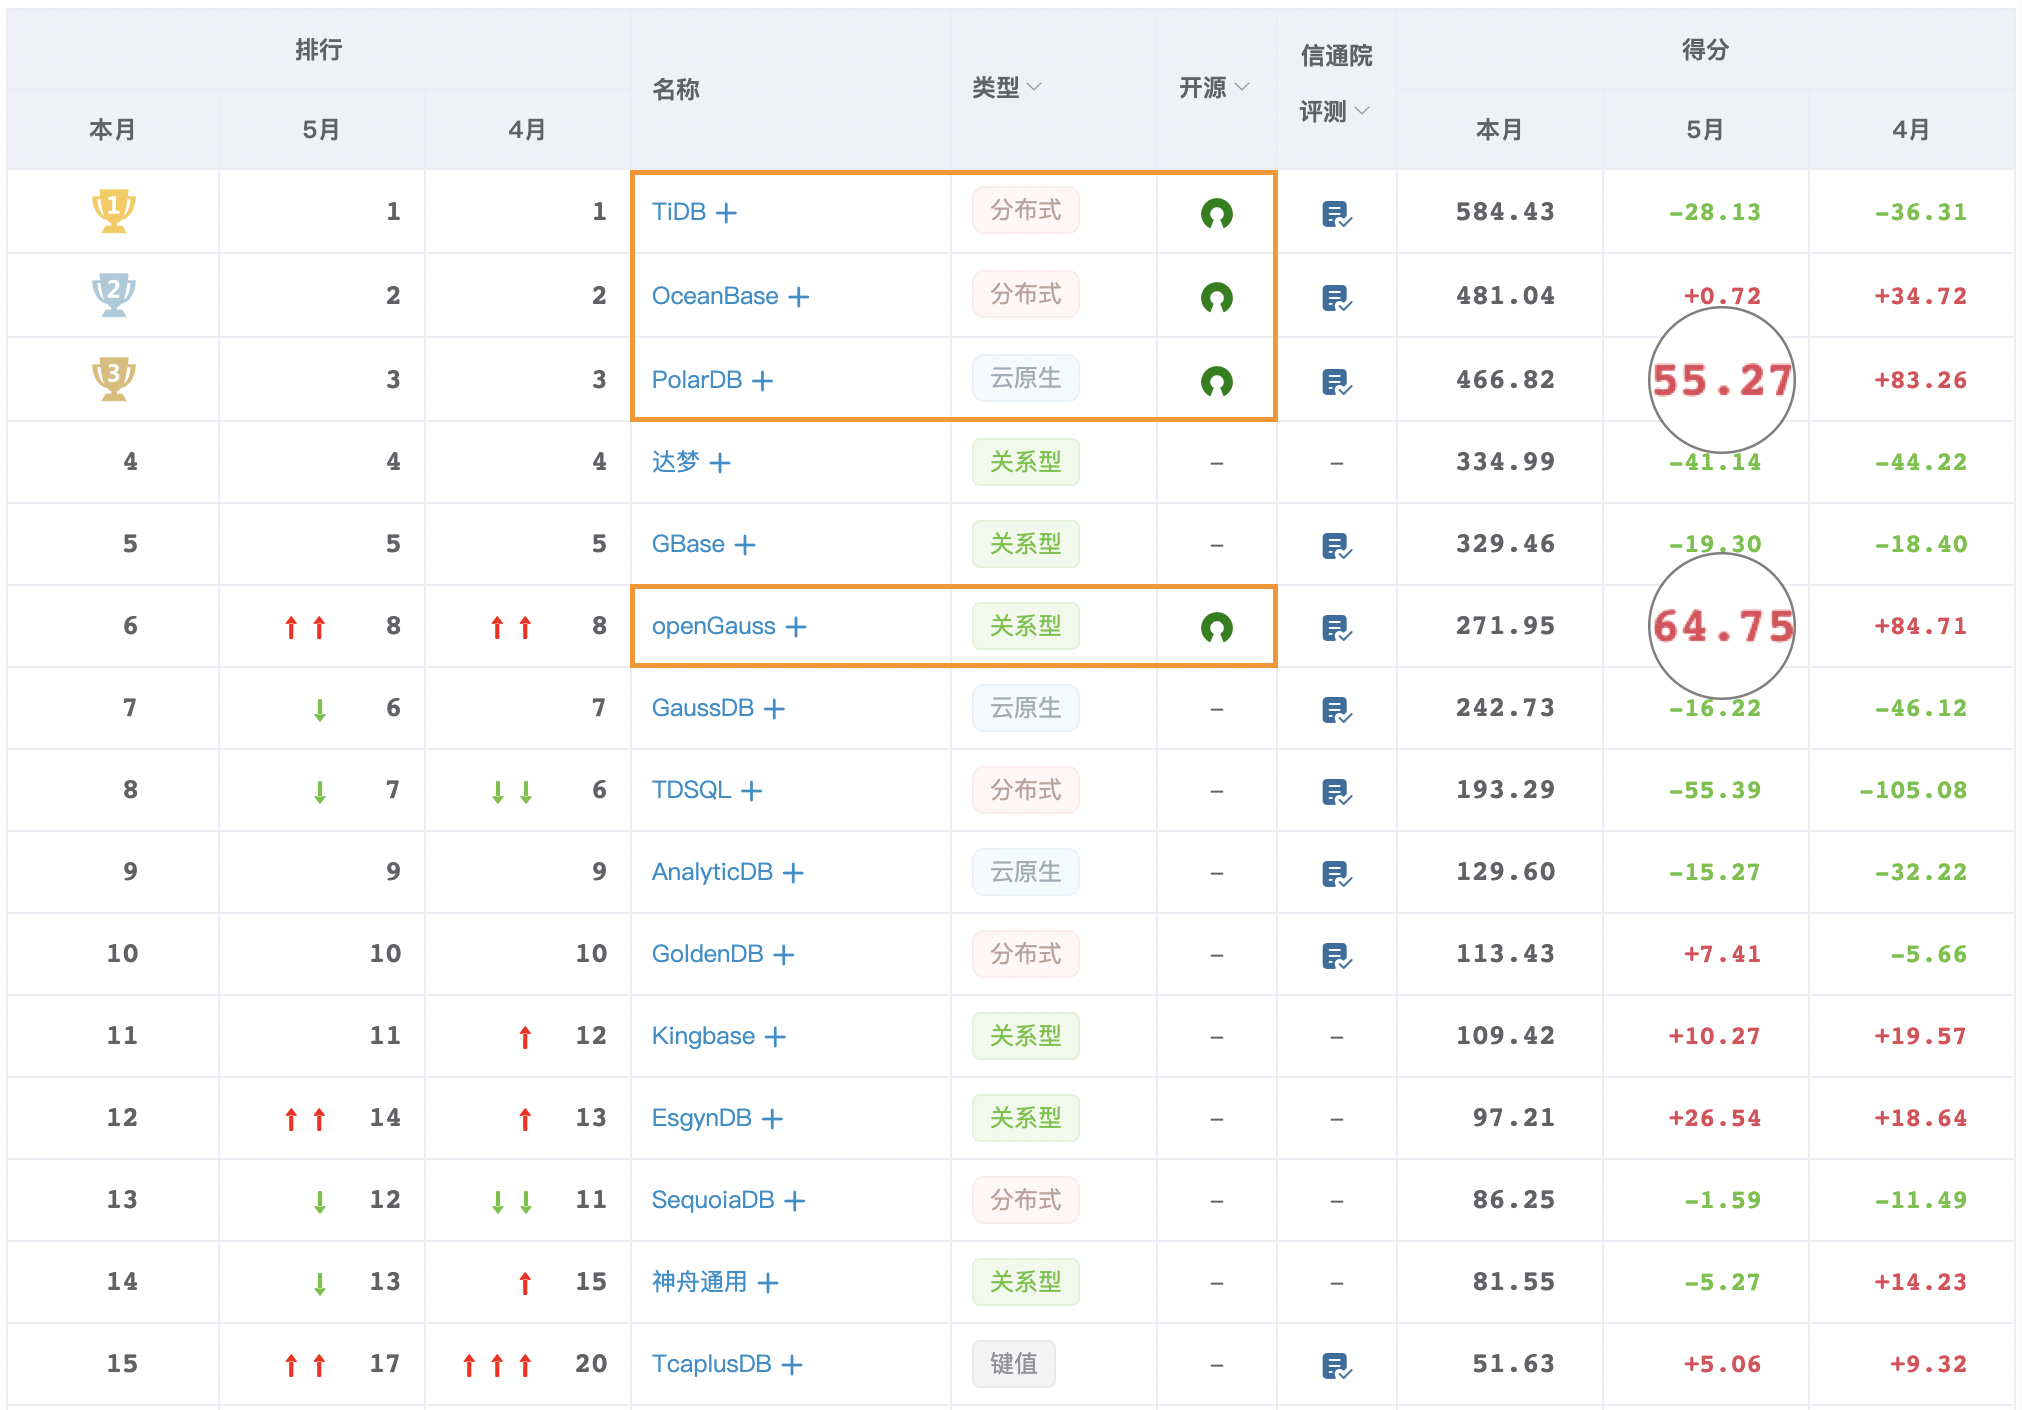Click the 得分 column group header
The image size is (2022, 1410).
(x=1705, y=49)
